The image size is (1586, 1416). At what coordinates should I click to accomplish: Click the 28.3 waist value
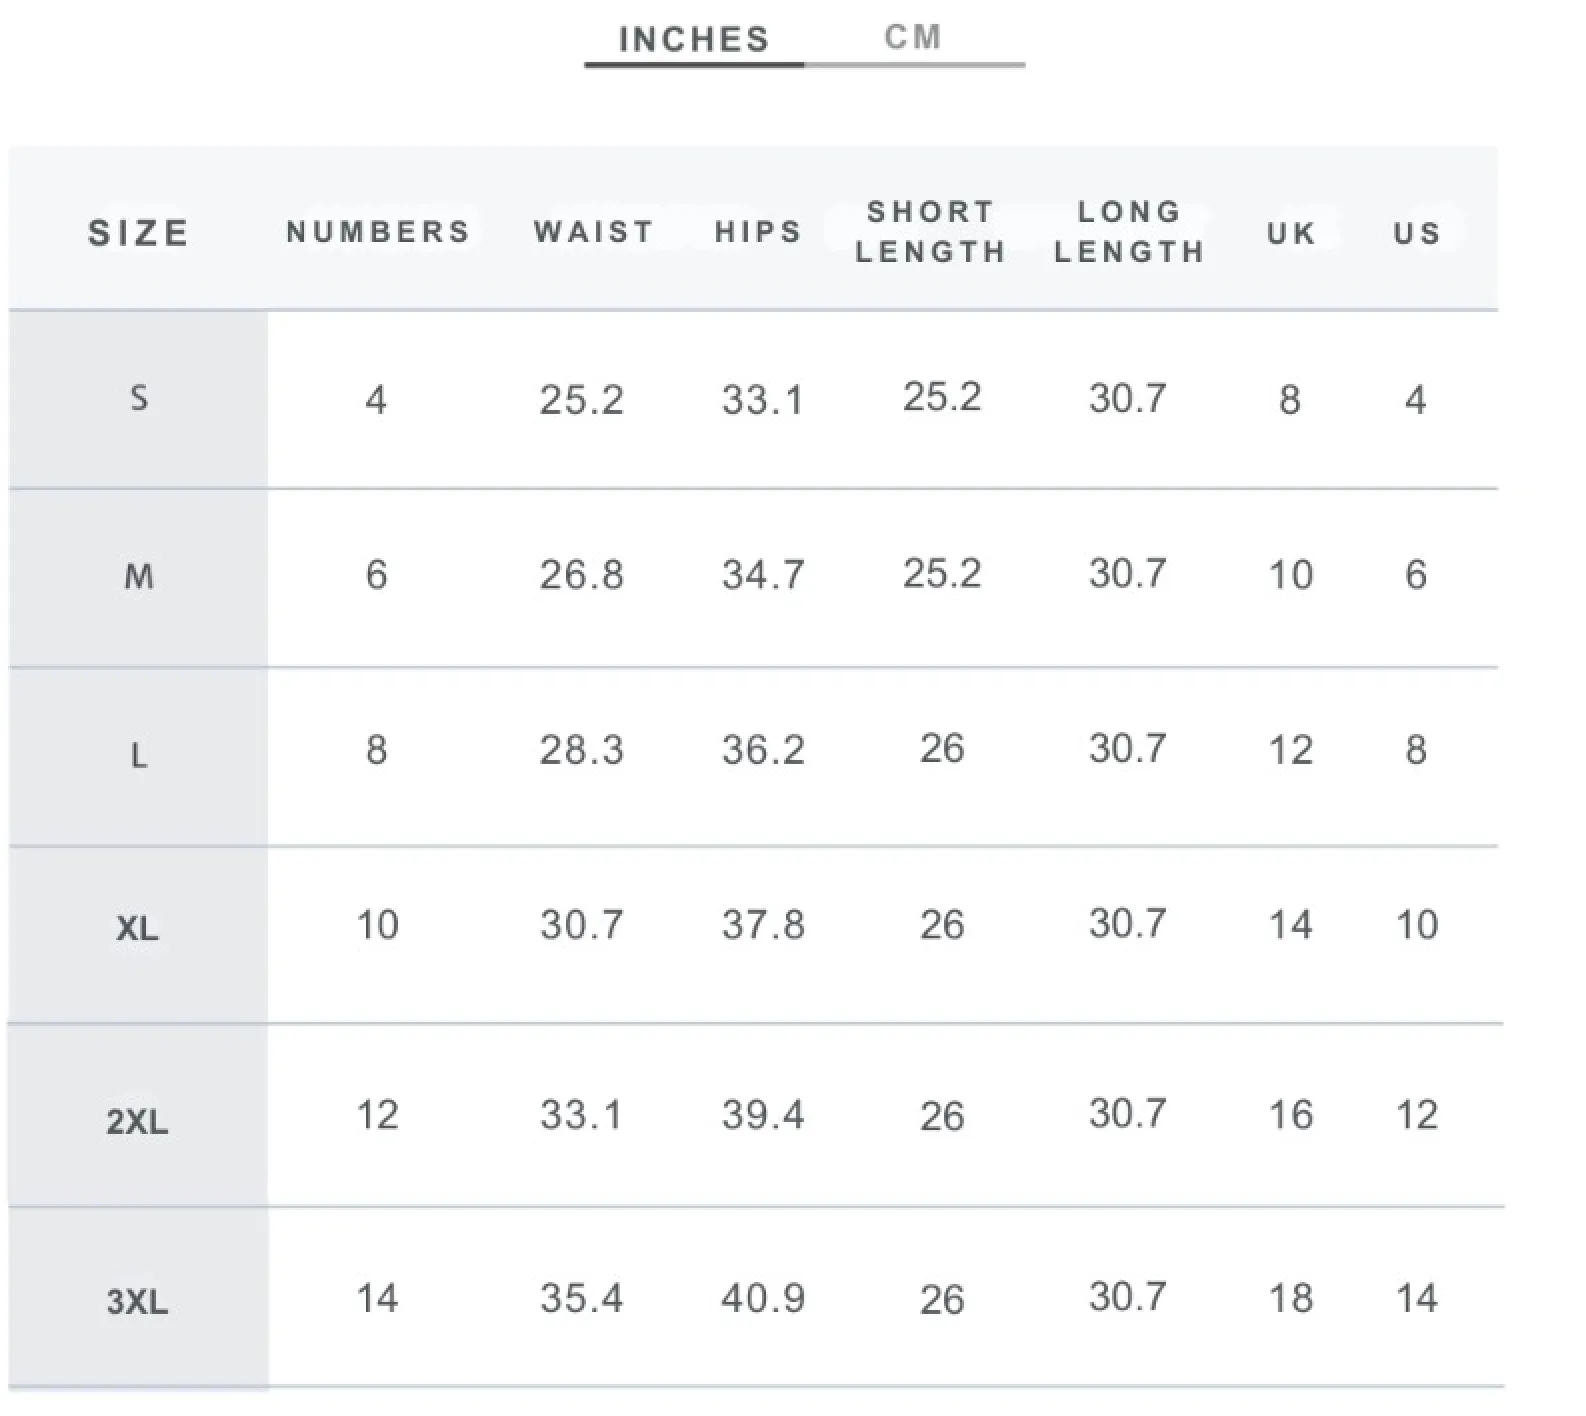tap(581, 749)
